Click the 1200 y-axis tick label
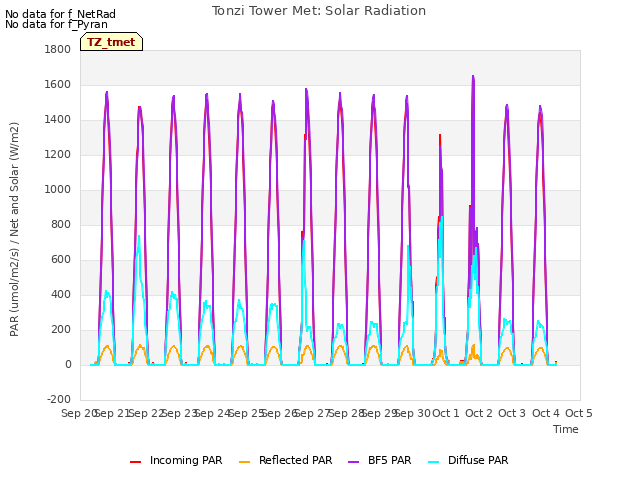The image size is (640, 480). click(x=58, y=155)
